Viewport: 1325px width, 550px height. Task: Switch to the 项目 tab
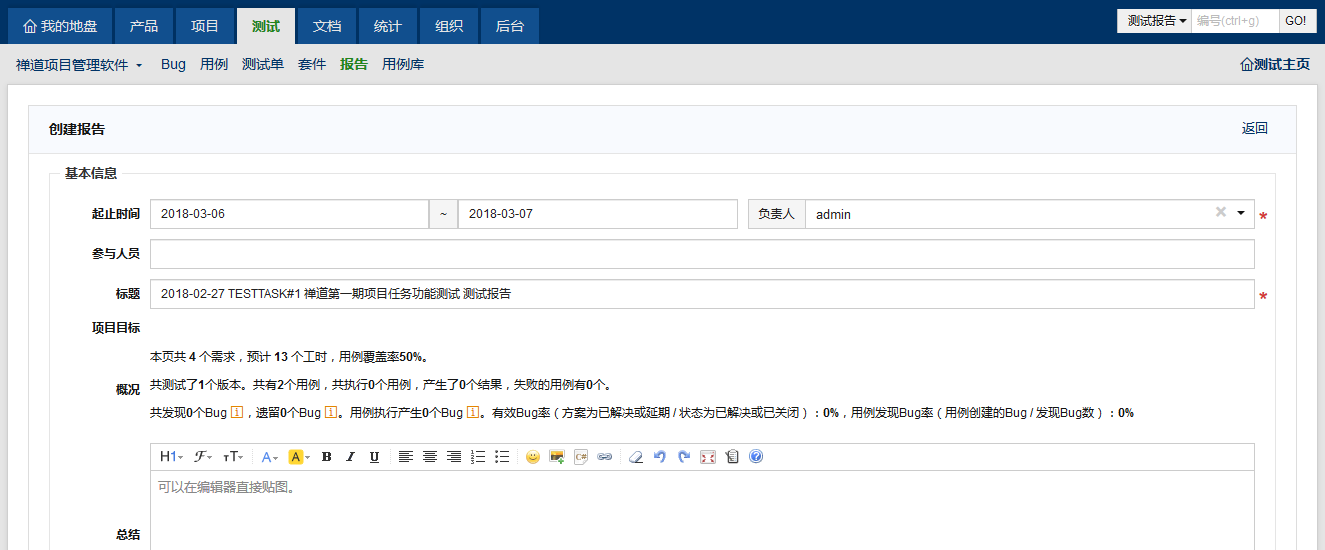tap(205, 26)
